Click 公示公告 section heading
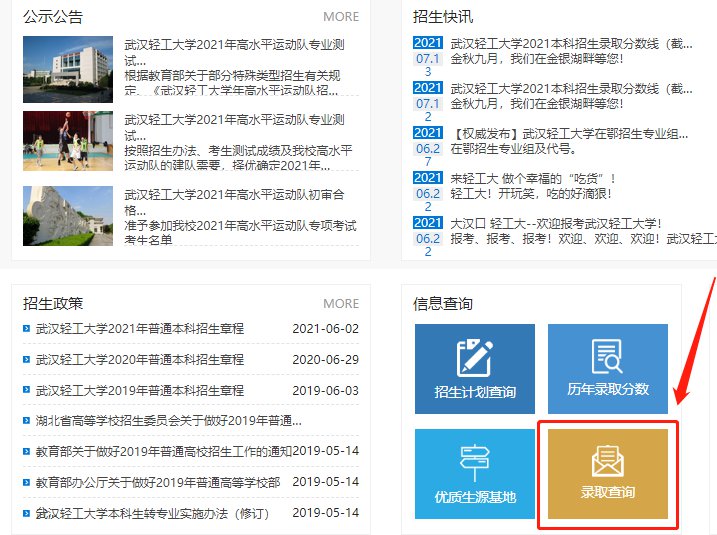717x535 pixels. [53, 17]
